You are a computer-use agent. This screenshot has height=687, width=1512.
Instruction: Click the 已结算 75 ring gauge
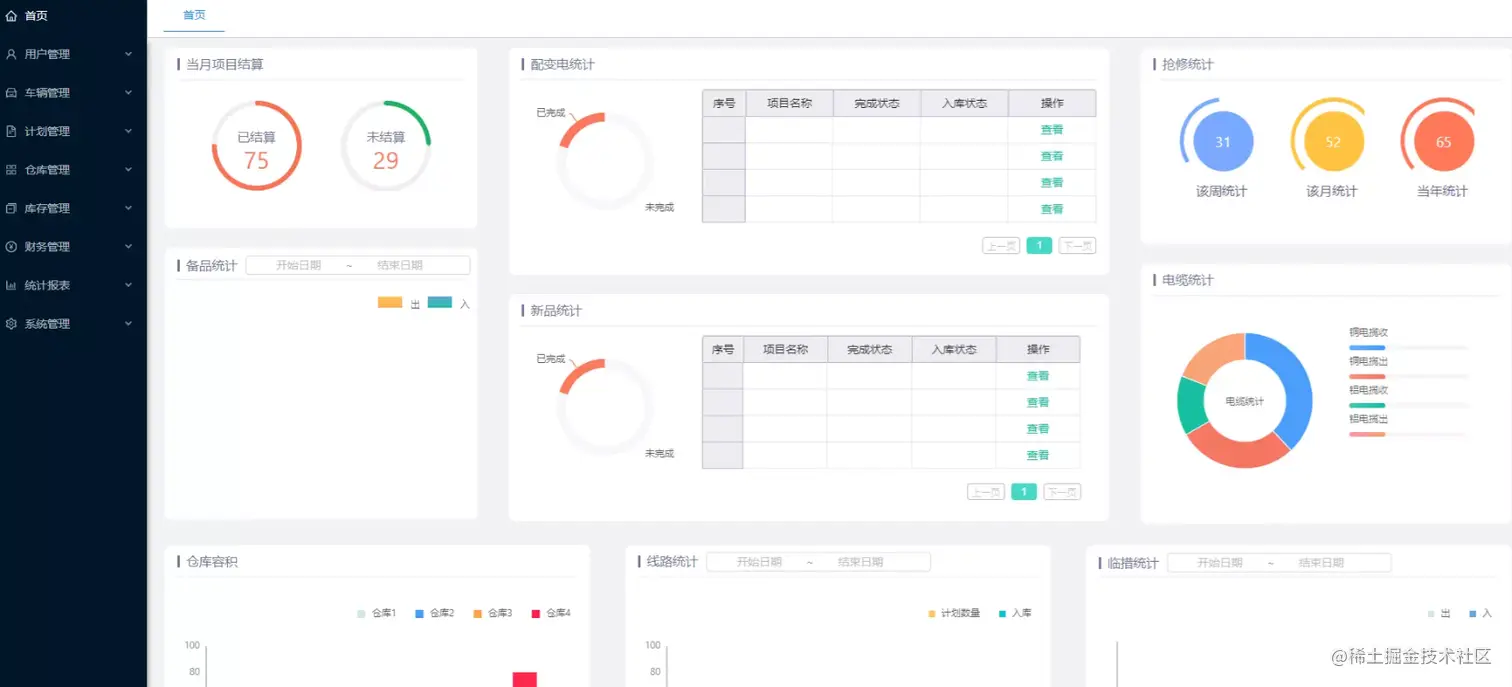tap(256, 146)
